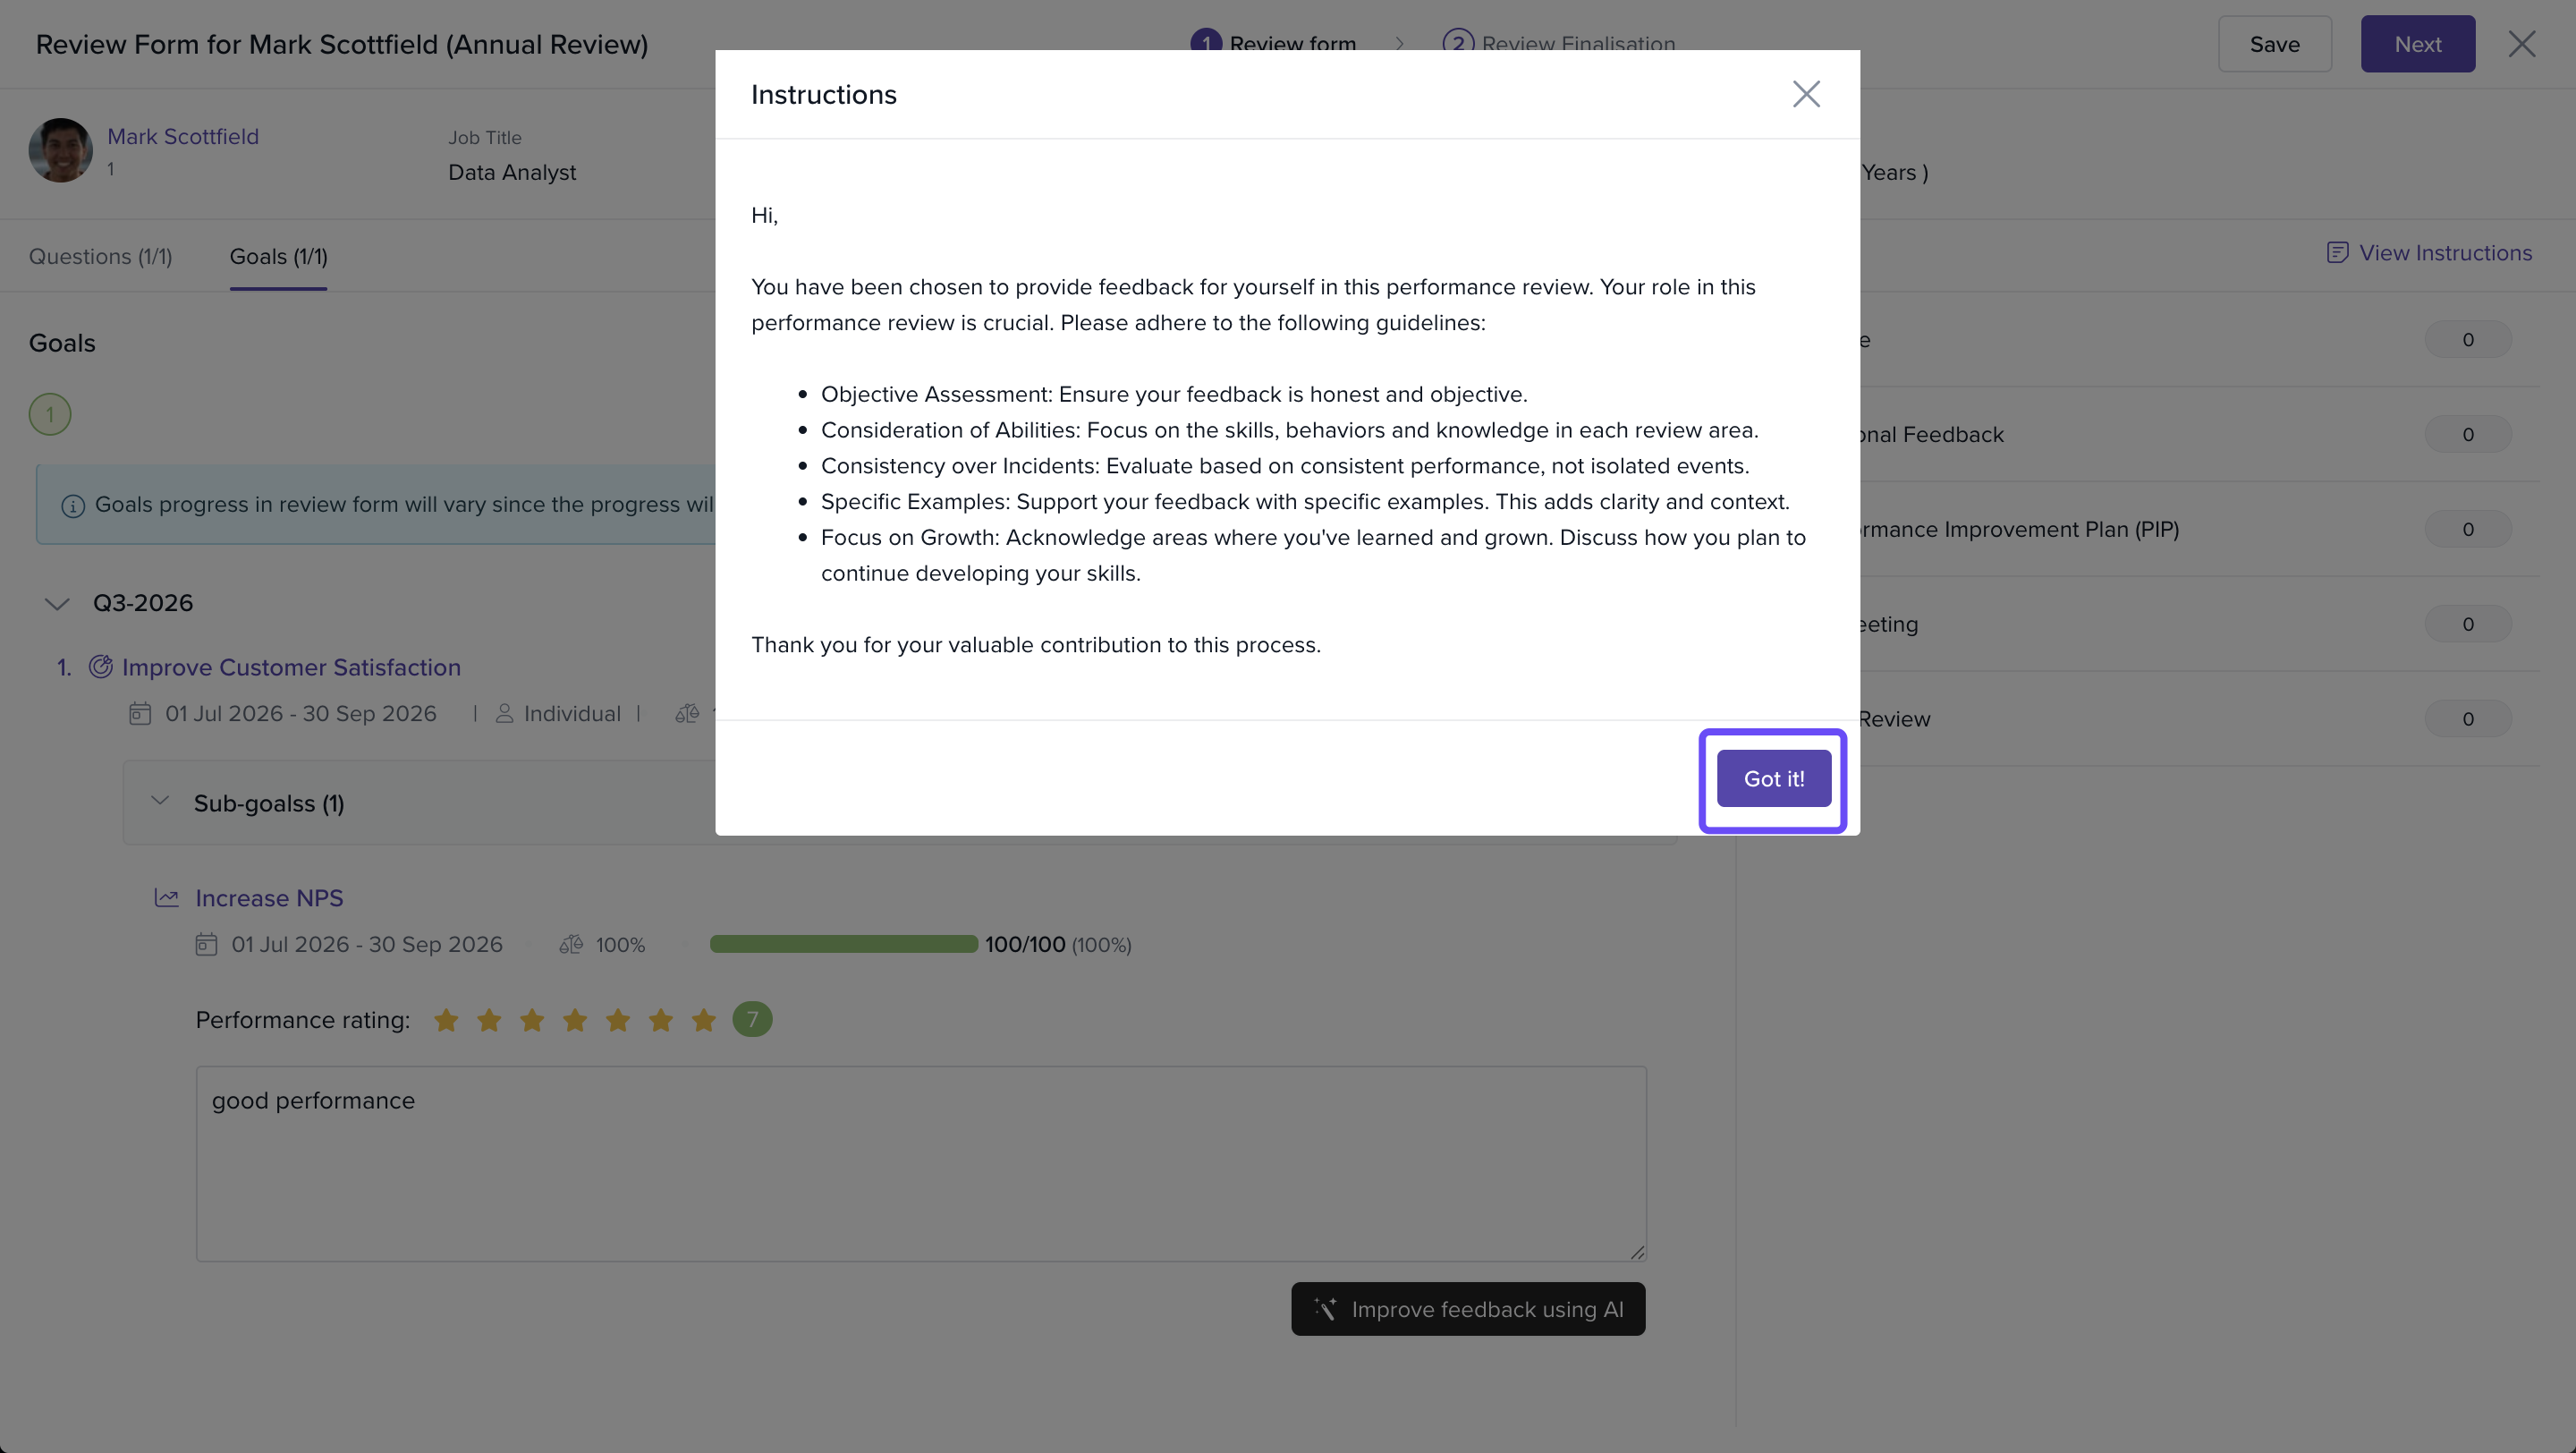Click the calendar icon under Increase NPS

[206, 945]
